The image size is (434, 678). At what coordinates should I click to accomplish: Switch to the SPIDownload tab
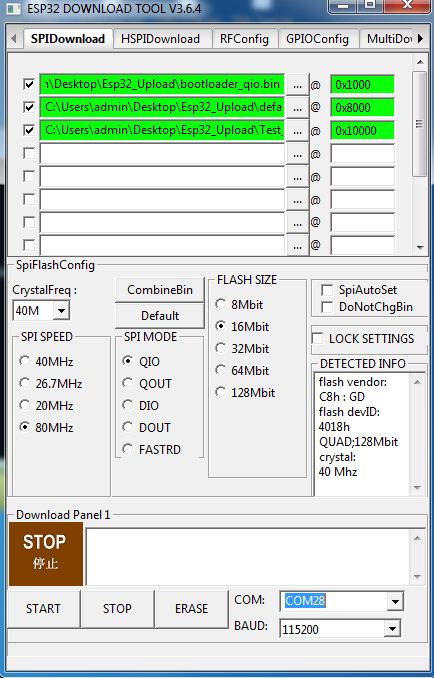[68, 38]
